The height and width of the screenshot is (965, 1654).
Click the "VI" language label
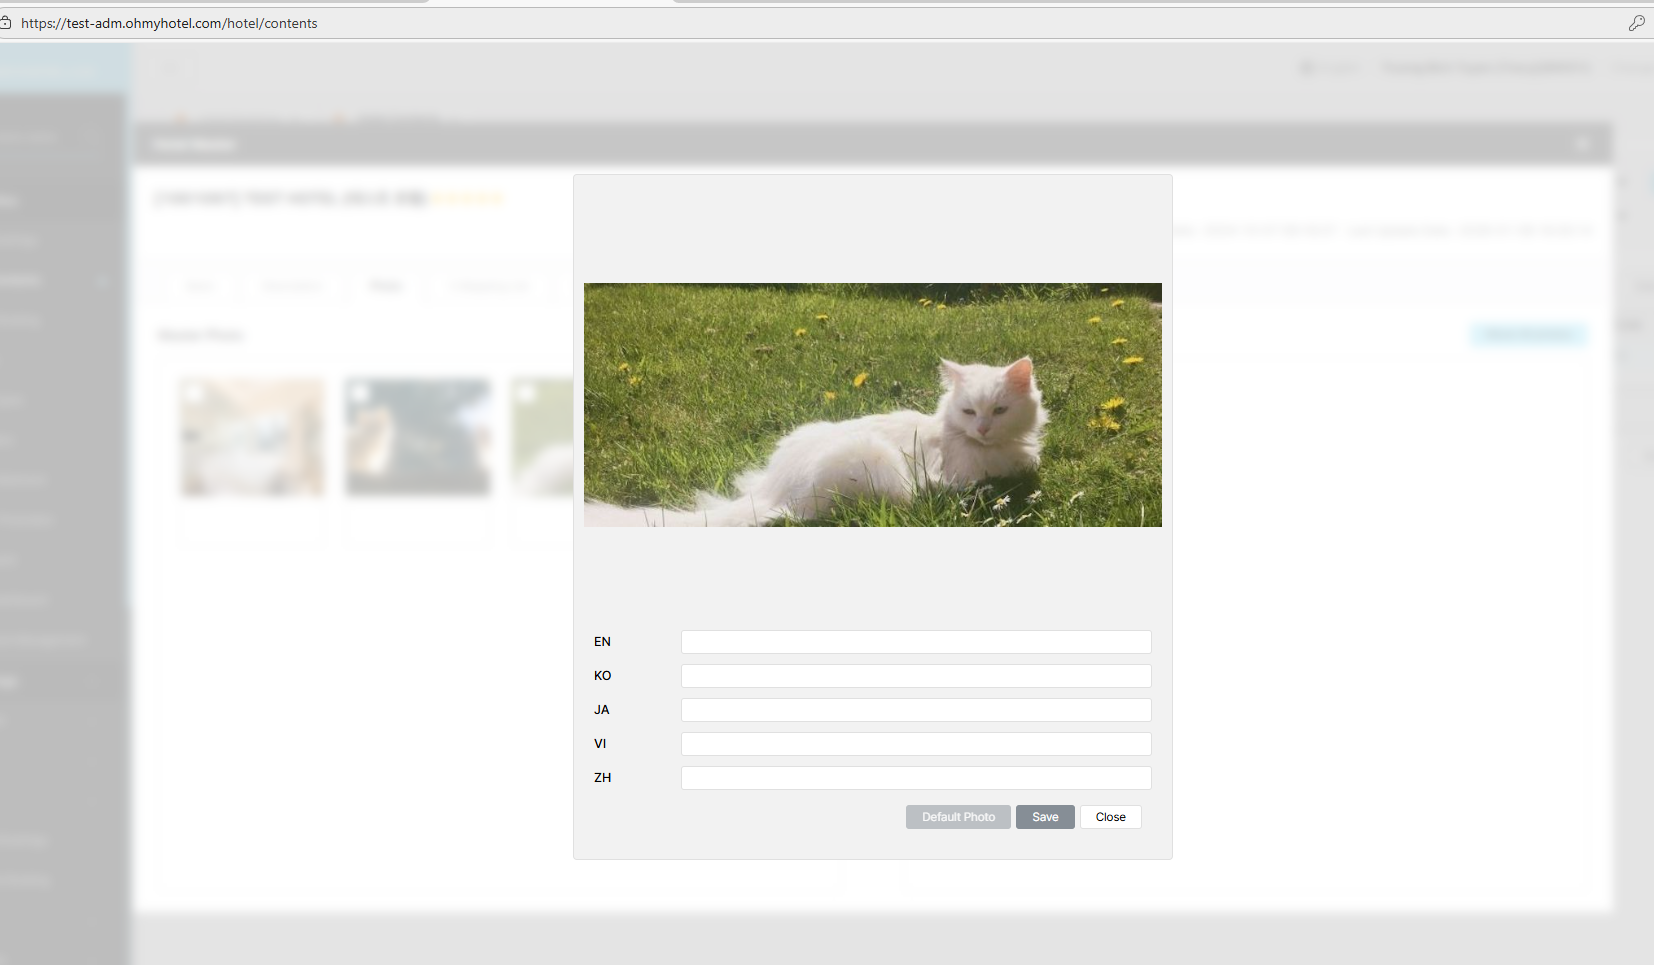coord(600,744)
